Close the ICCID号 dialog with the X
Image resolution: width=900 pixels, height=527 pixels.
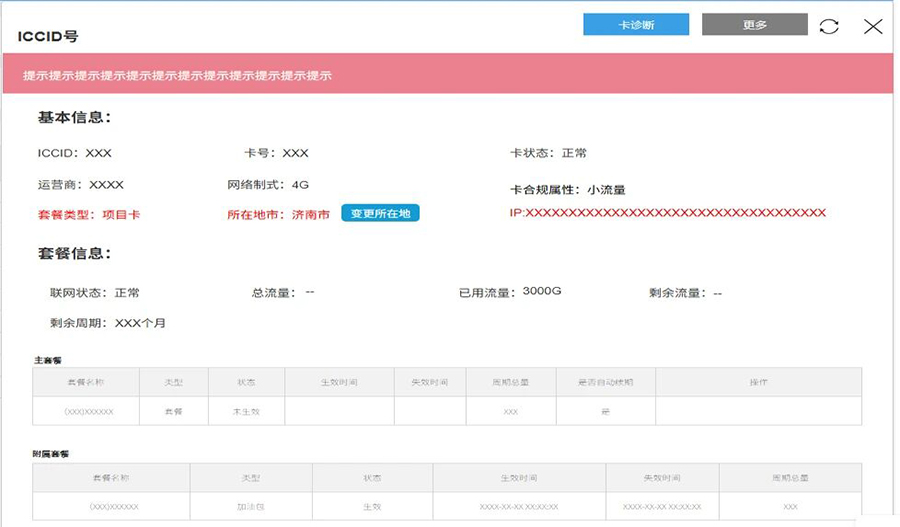coord(873,26)
